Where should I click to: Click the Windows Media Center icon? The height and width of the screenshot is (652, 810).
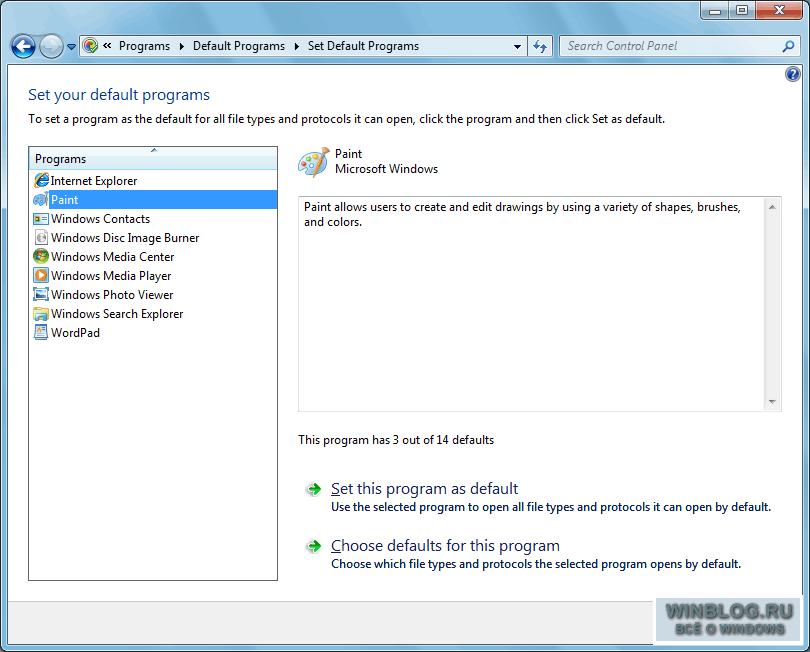click(x=41, y=256)
